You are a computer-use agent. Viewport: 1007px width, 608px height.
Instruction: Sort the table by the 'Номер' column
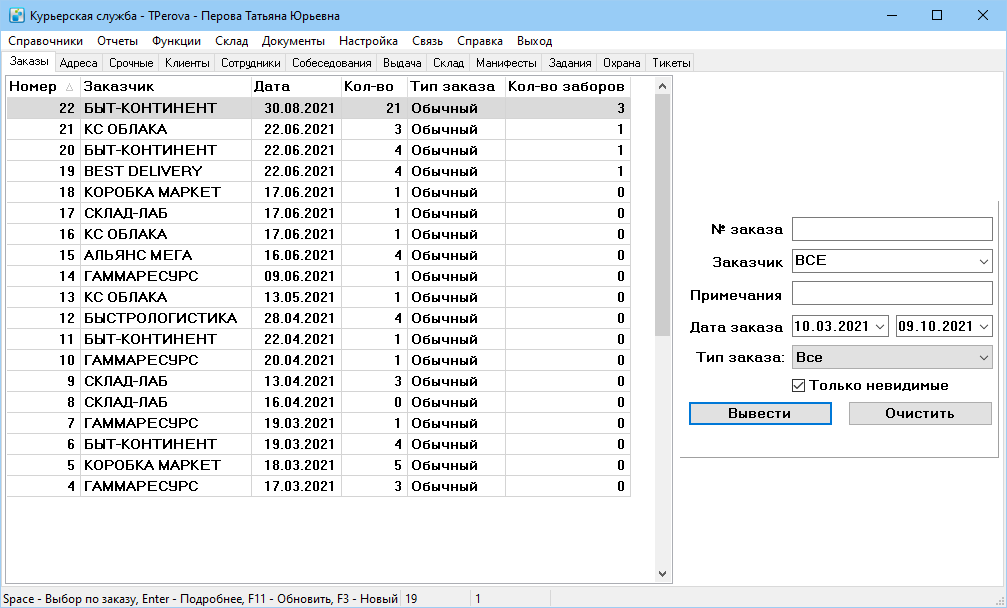(42, 87)
